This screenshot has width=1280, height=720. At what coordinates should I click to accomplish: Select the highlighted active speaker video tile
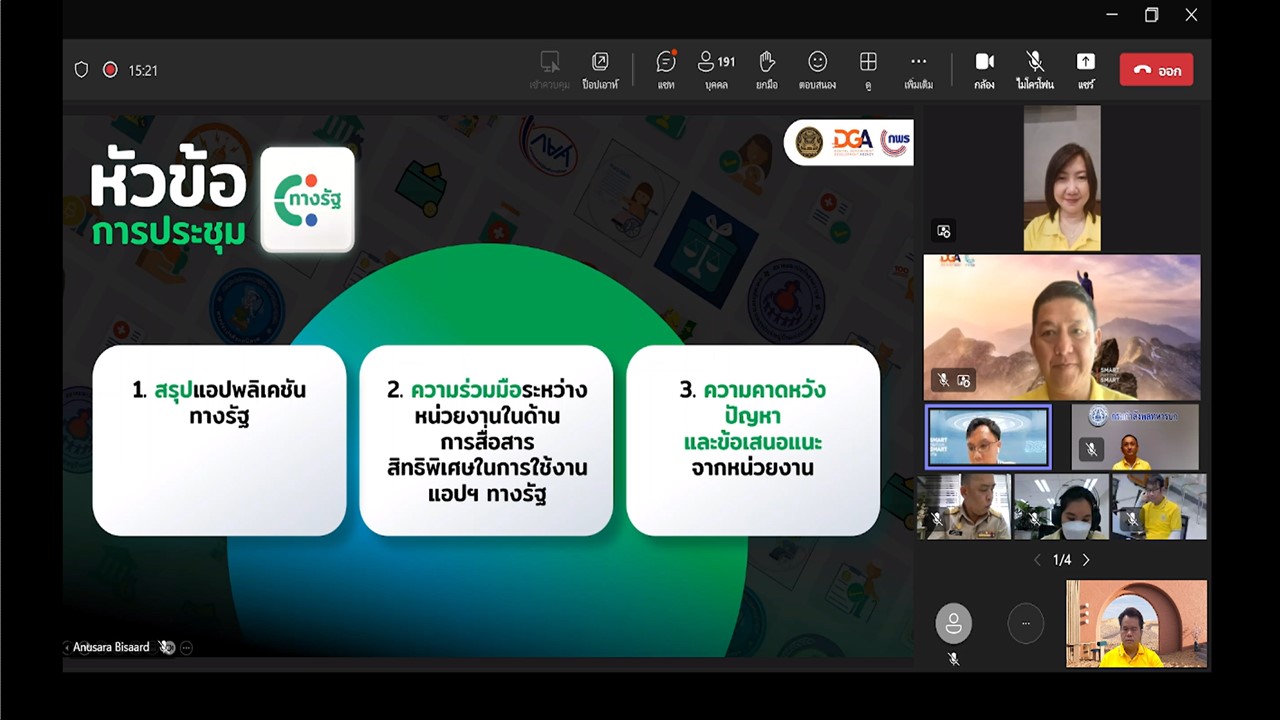(x=988, y=437)
